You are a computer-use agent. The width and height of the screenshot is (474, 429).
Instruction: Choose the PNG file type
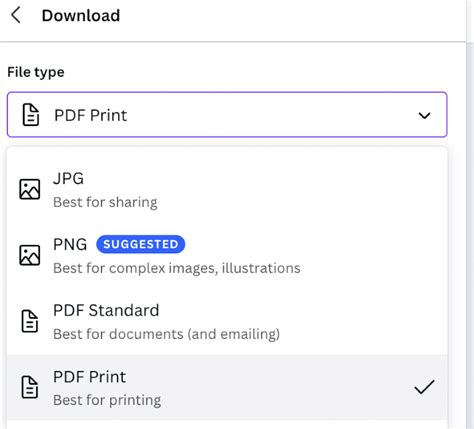click(227, 256)
